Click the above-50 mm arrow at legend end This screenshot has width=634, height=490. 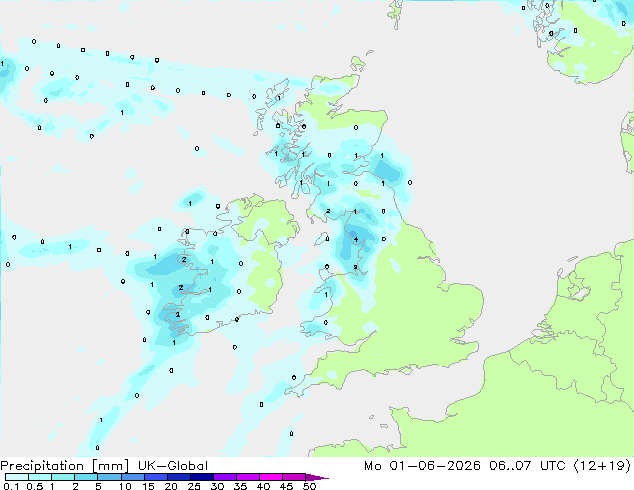tap(317, 477)
